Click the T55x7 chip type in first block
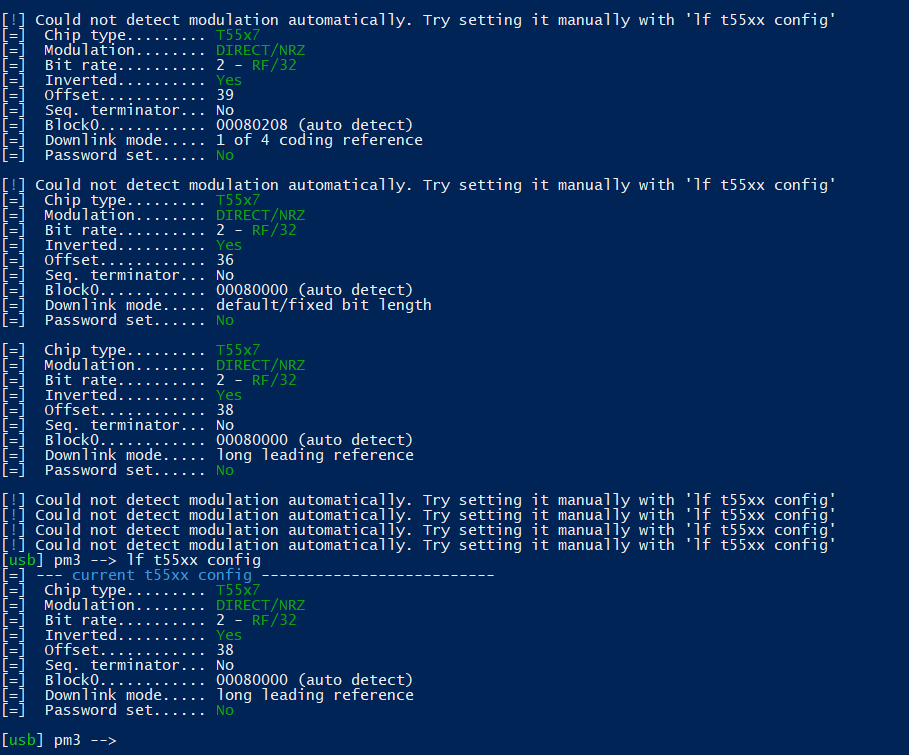Viewport: 909px width, 755px height. (x=238, y=35)
